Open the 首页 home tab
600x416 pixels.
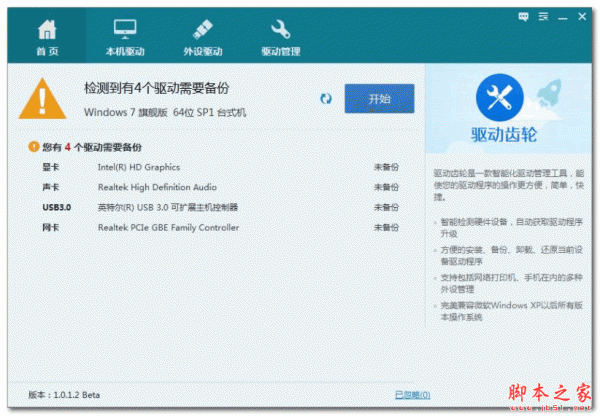point(47,36)
